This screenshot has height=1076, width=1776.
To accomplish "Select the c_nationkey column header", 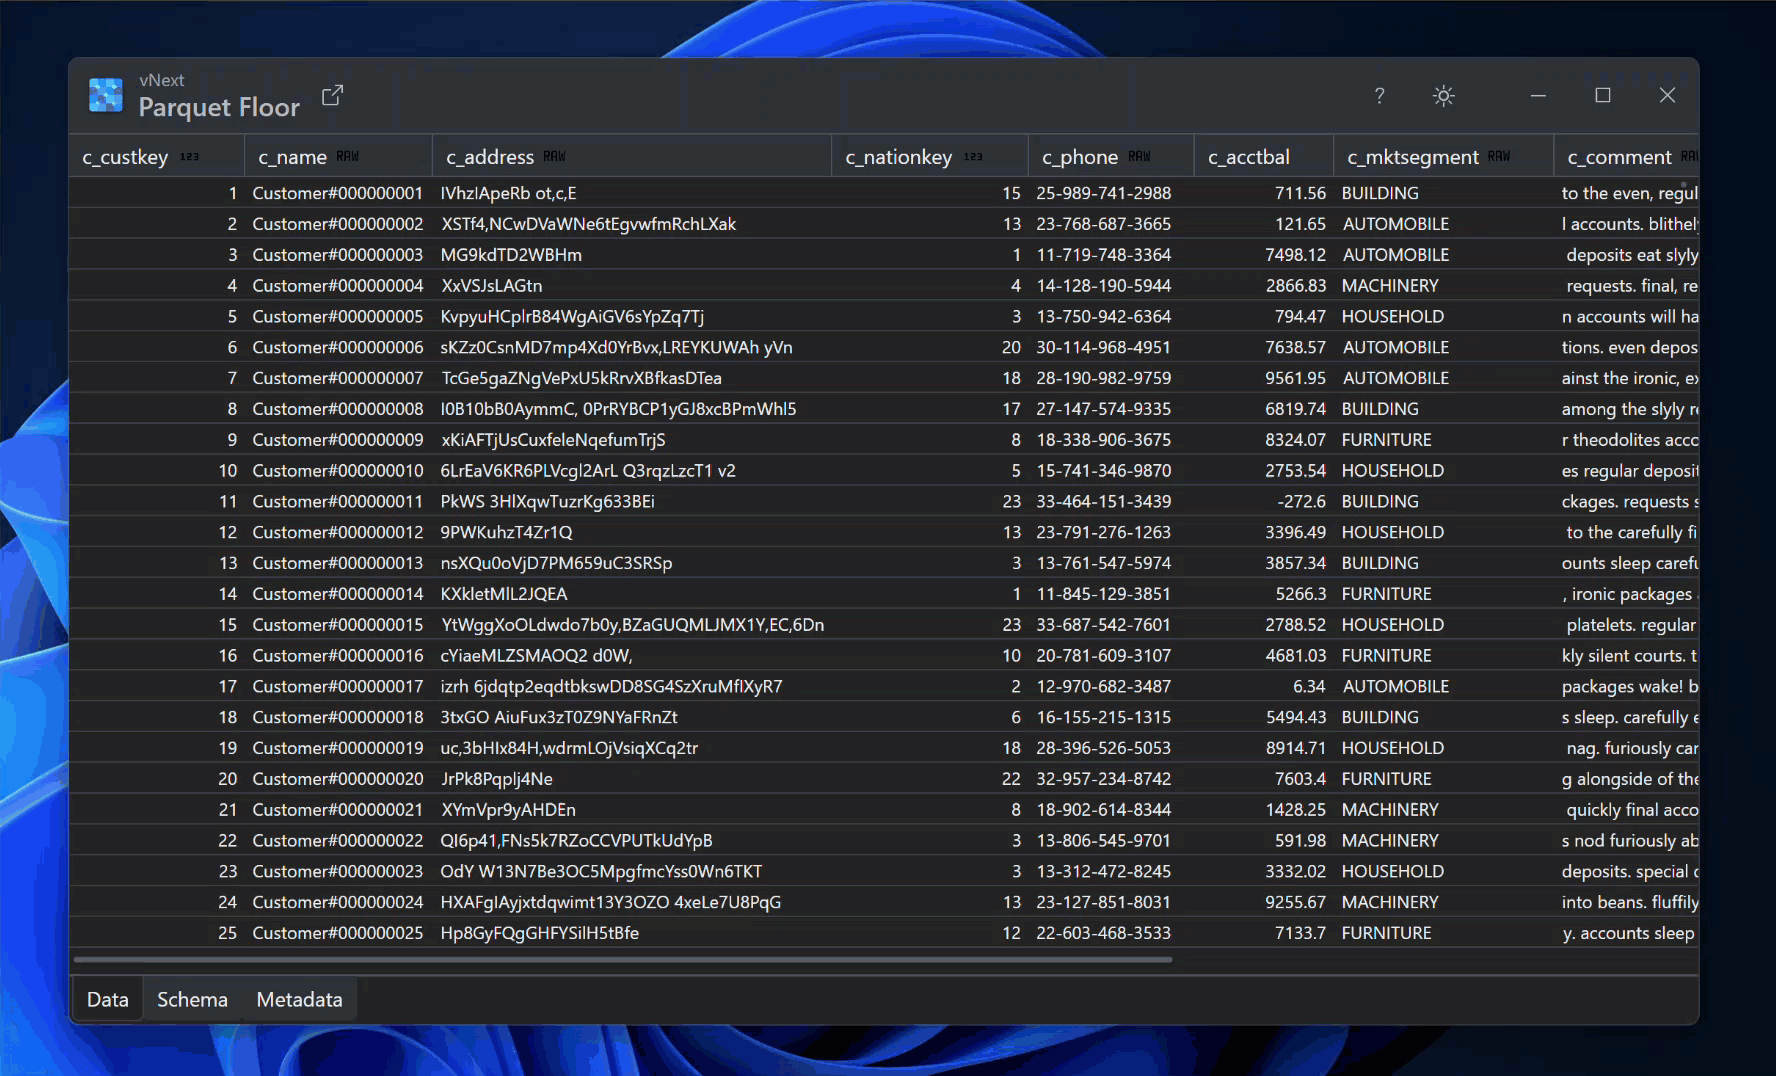I will pos(898,157).
